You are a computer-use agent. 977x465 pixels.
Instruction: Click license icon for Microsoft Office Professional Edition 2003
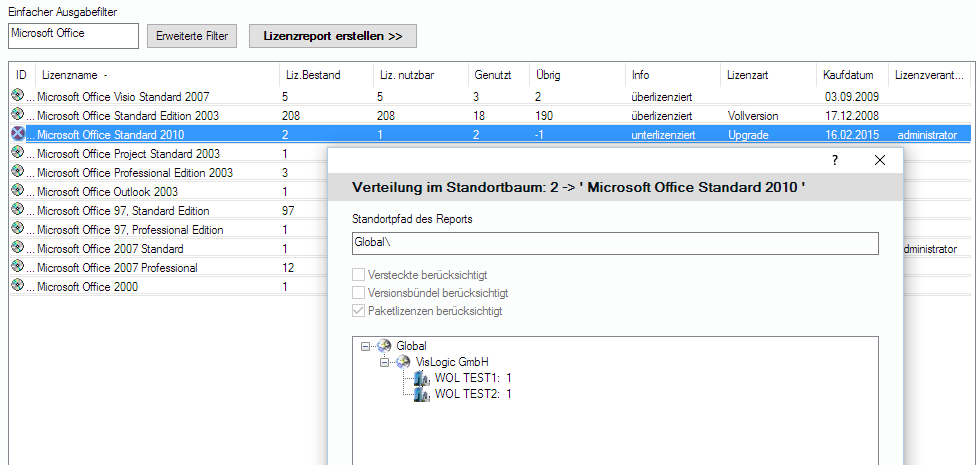pos(17,171)
